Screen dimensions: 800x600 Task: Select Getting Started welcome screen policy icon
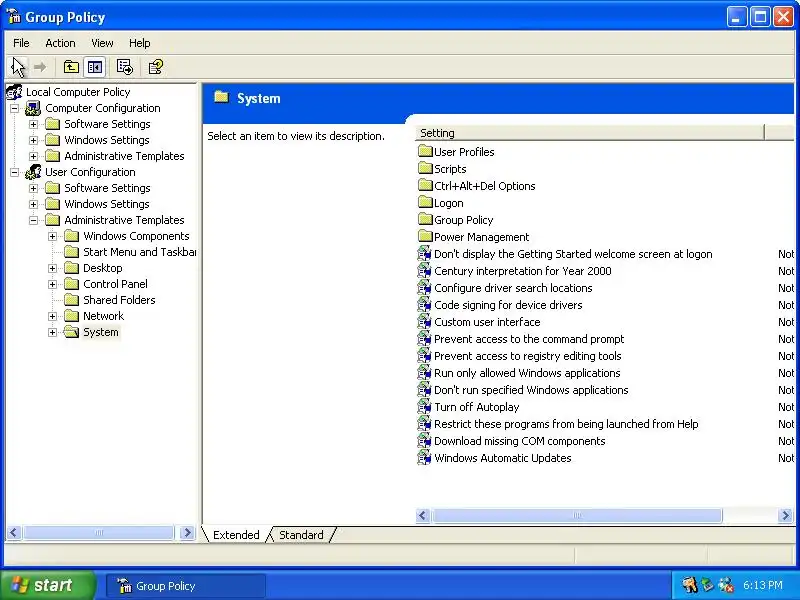point(424,254)
